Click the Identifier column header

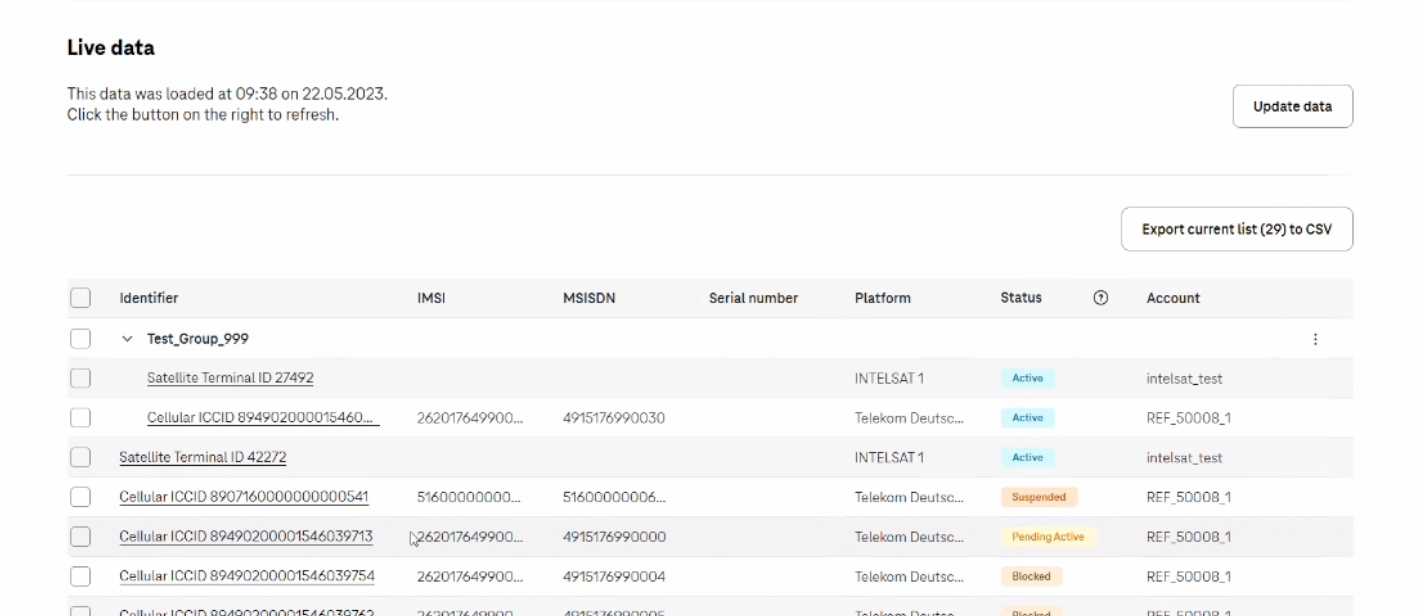(x=149, y=298)
